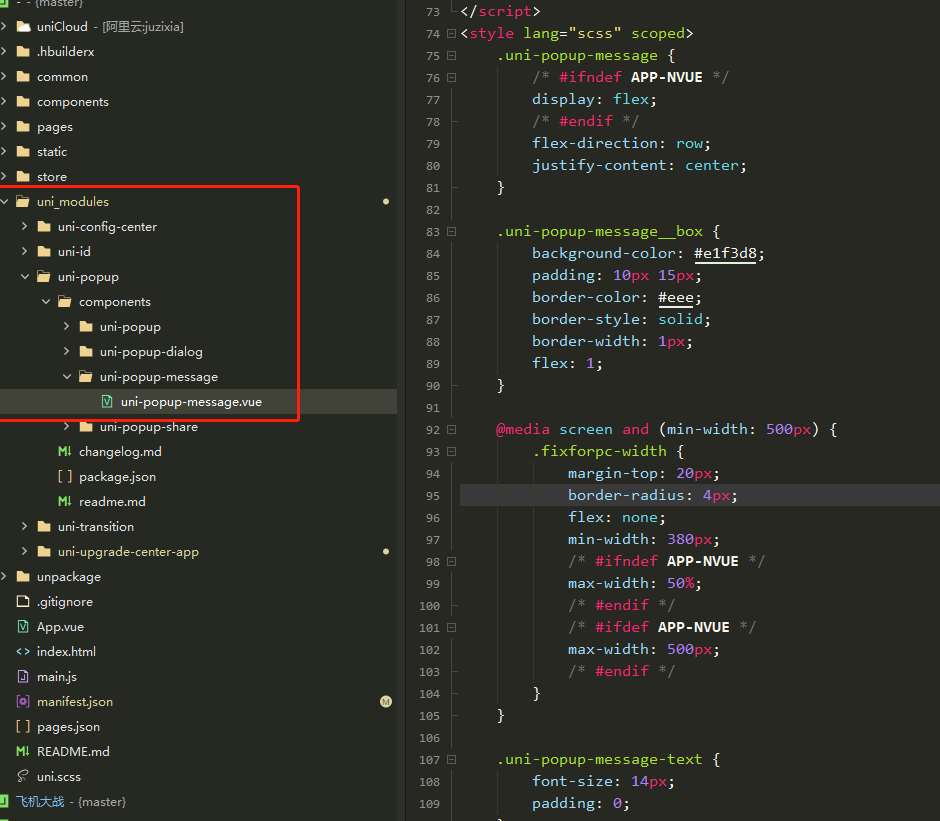Fold the @media block at line 92
940x821 pixels.
point(451,430)
